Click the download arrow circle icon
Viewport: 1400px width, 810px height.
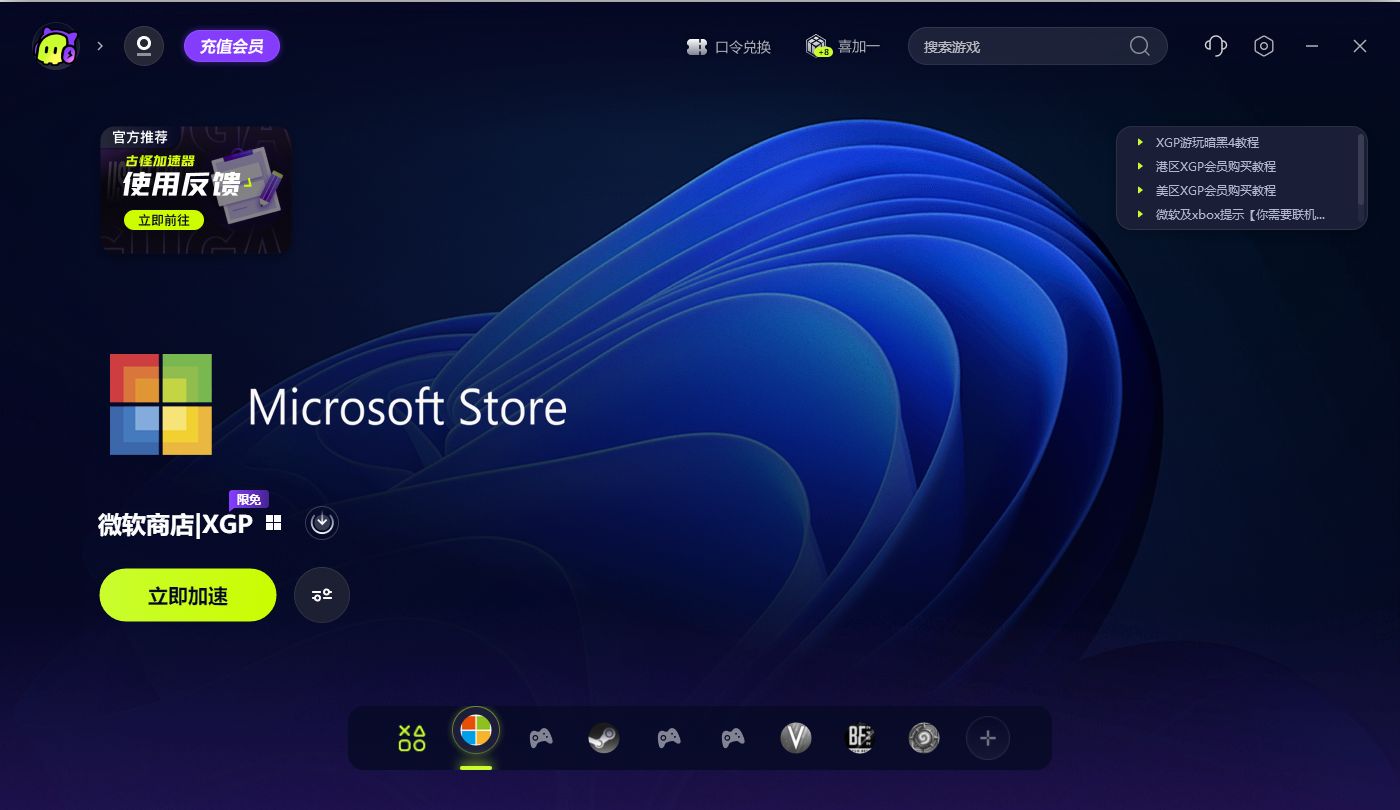click(x=322, y=523)
